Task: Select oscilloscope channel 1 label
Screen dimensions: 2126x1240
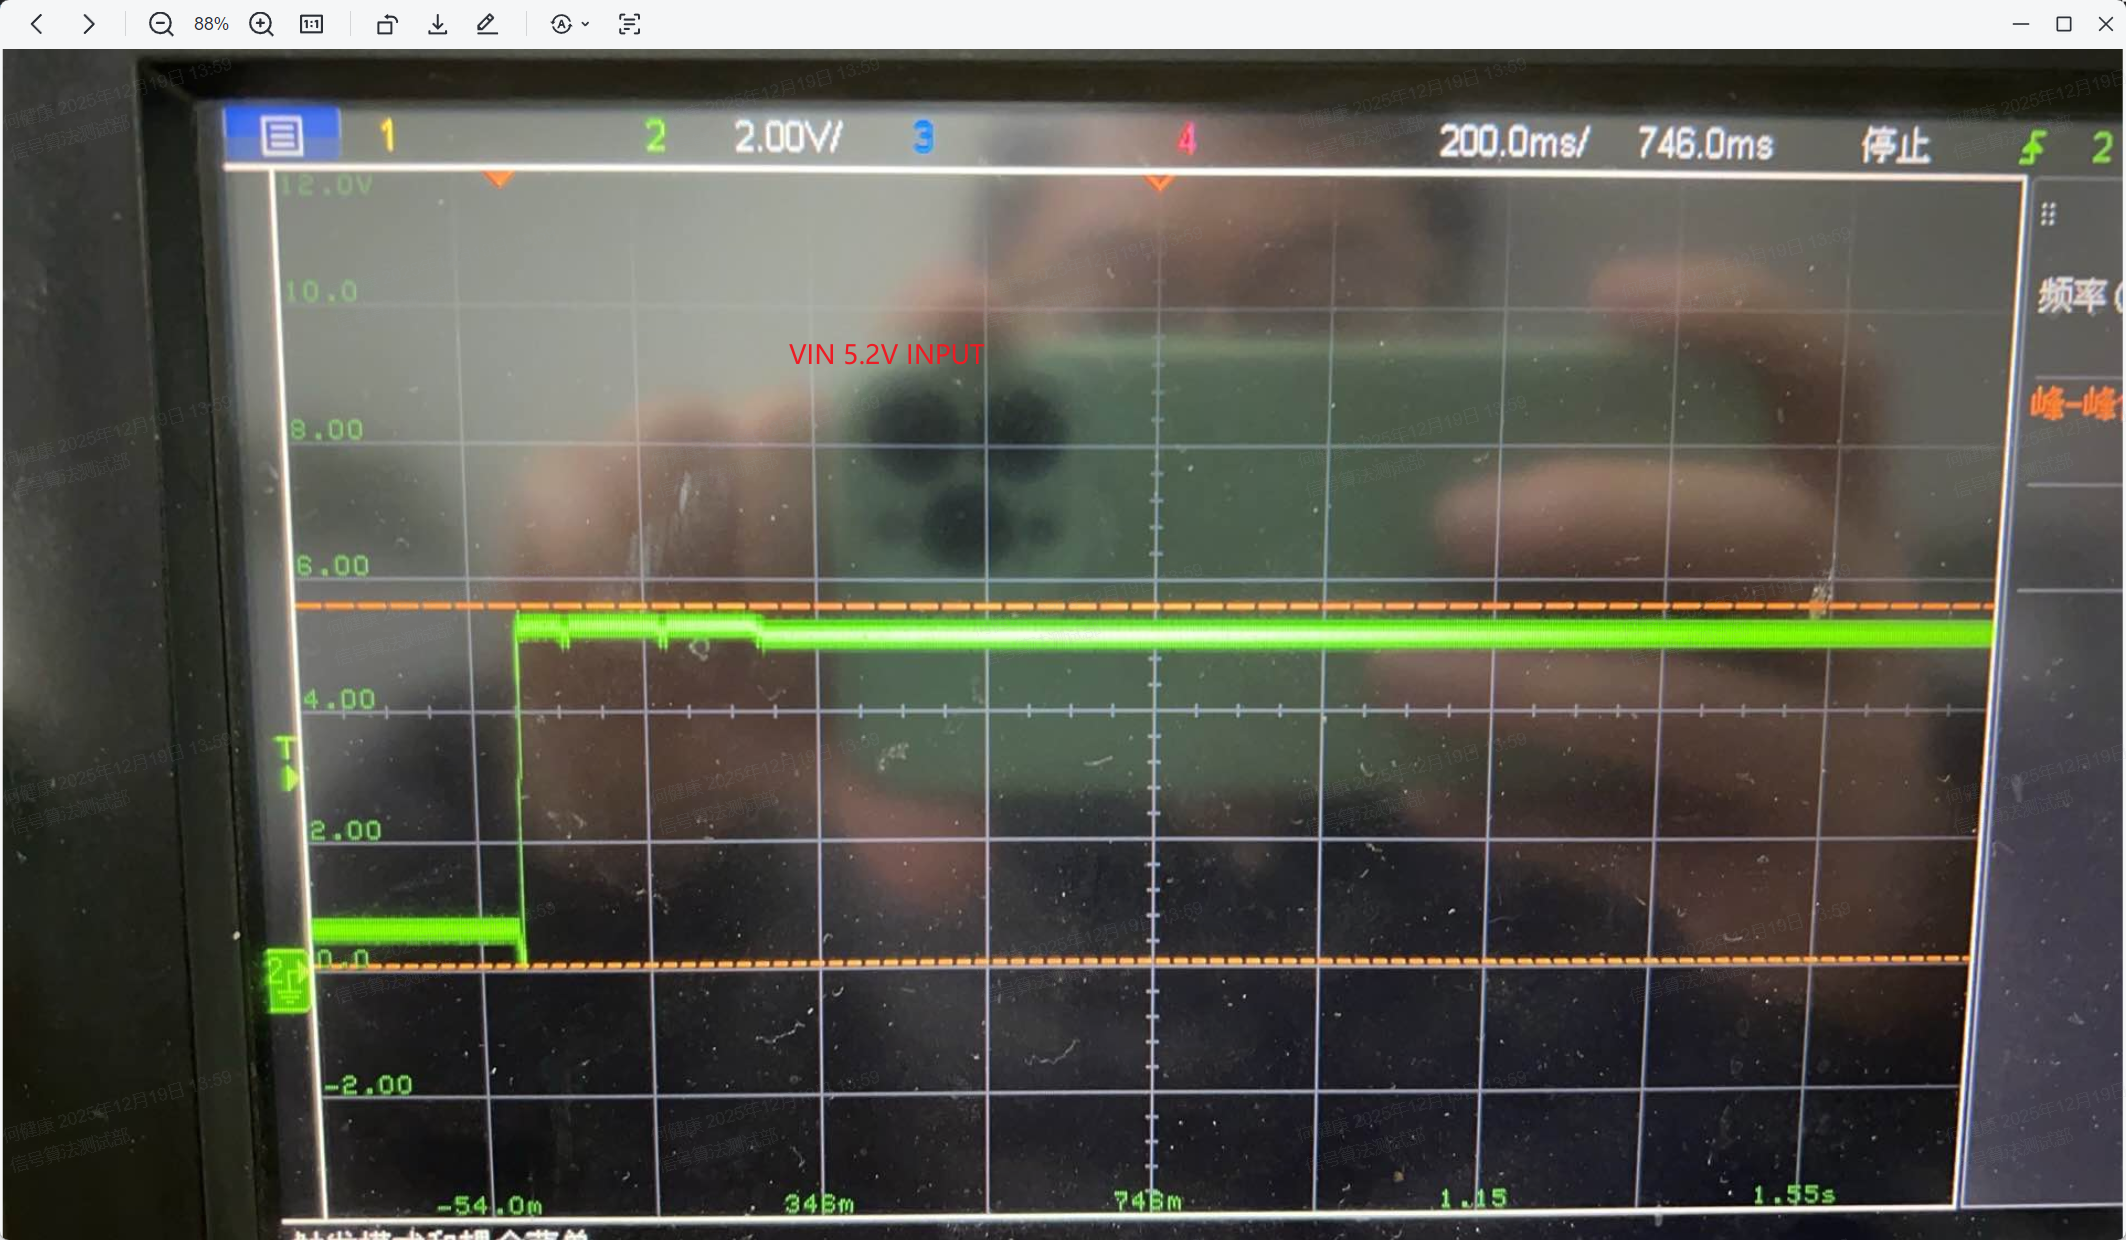Action: click(388, 136)
